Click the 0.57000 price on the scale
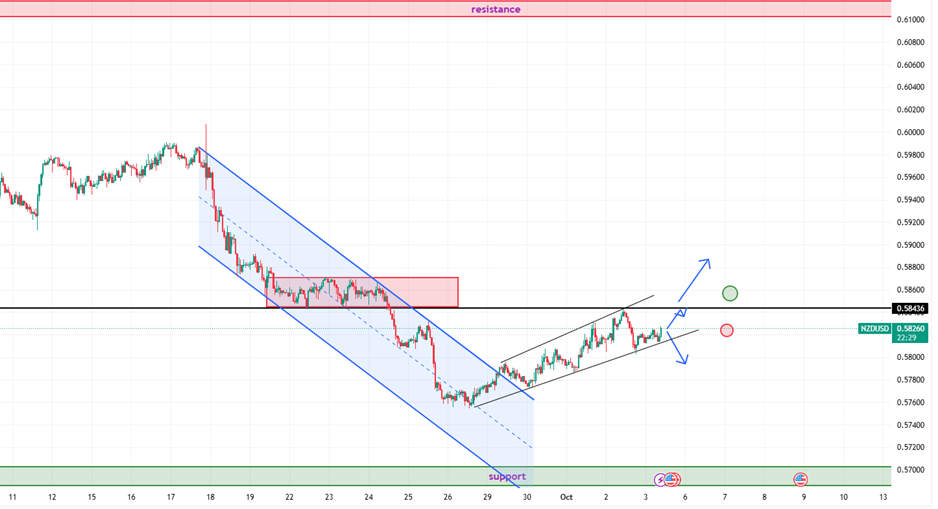This screenshot has width=938, height=509. point(910,470)
